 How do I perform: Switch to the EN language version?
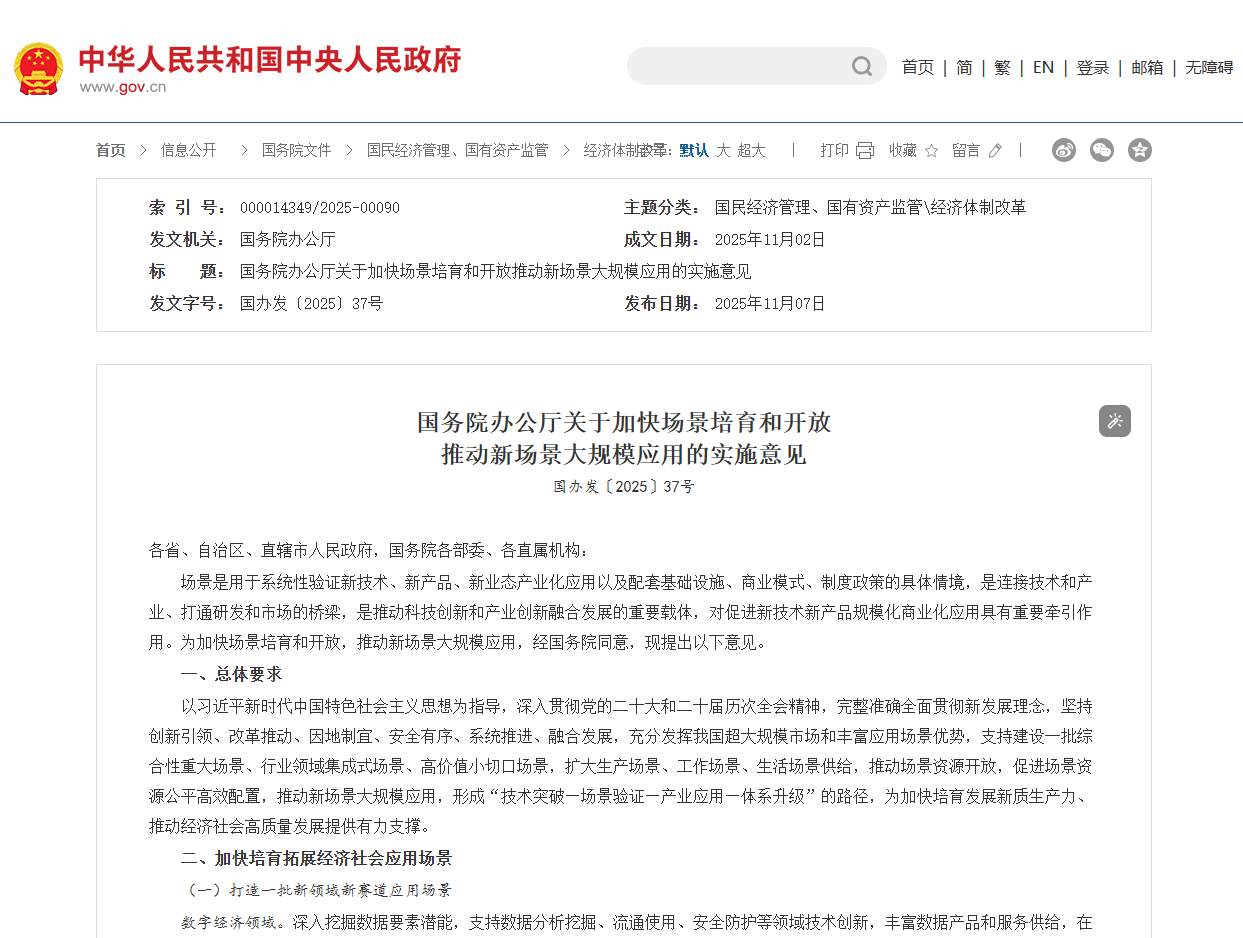click(x=1043, y=67)
